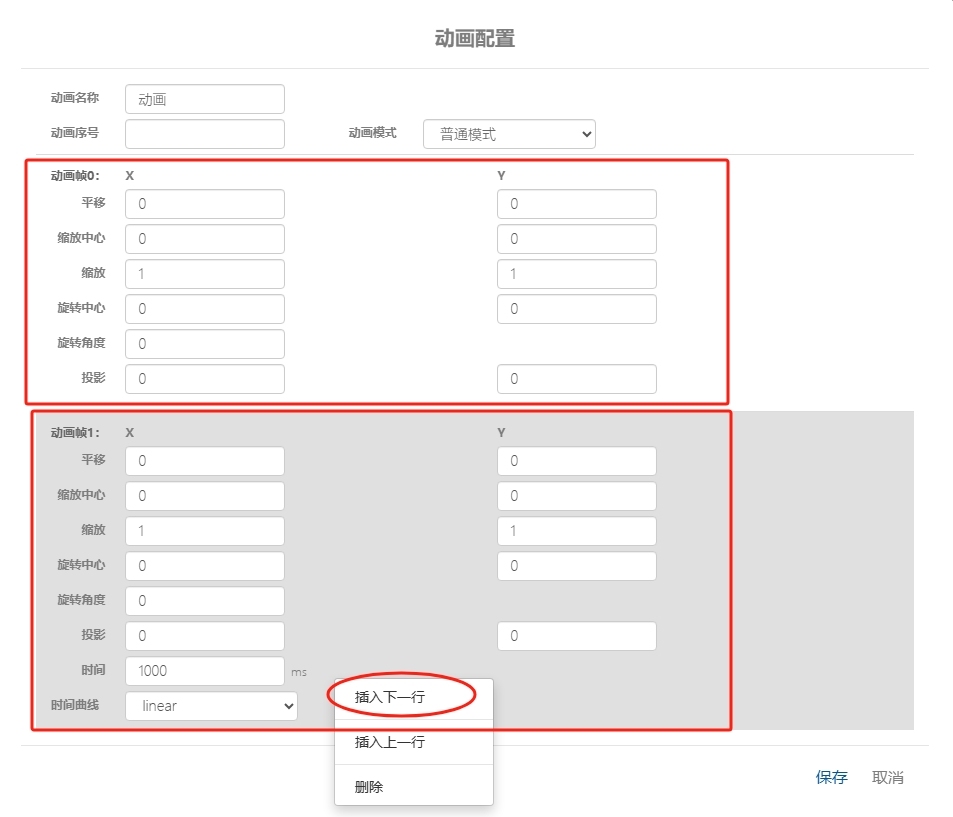Click 动画帧0 平移 Y input

point(576,204)
